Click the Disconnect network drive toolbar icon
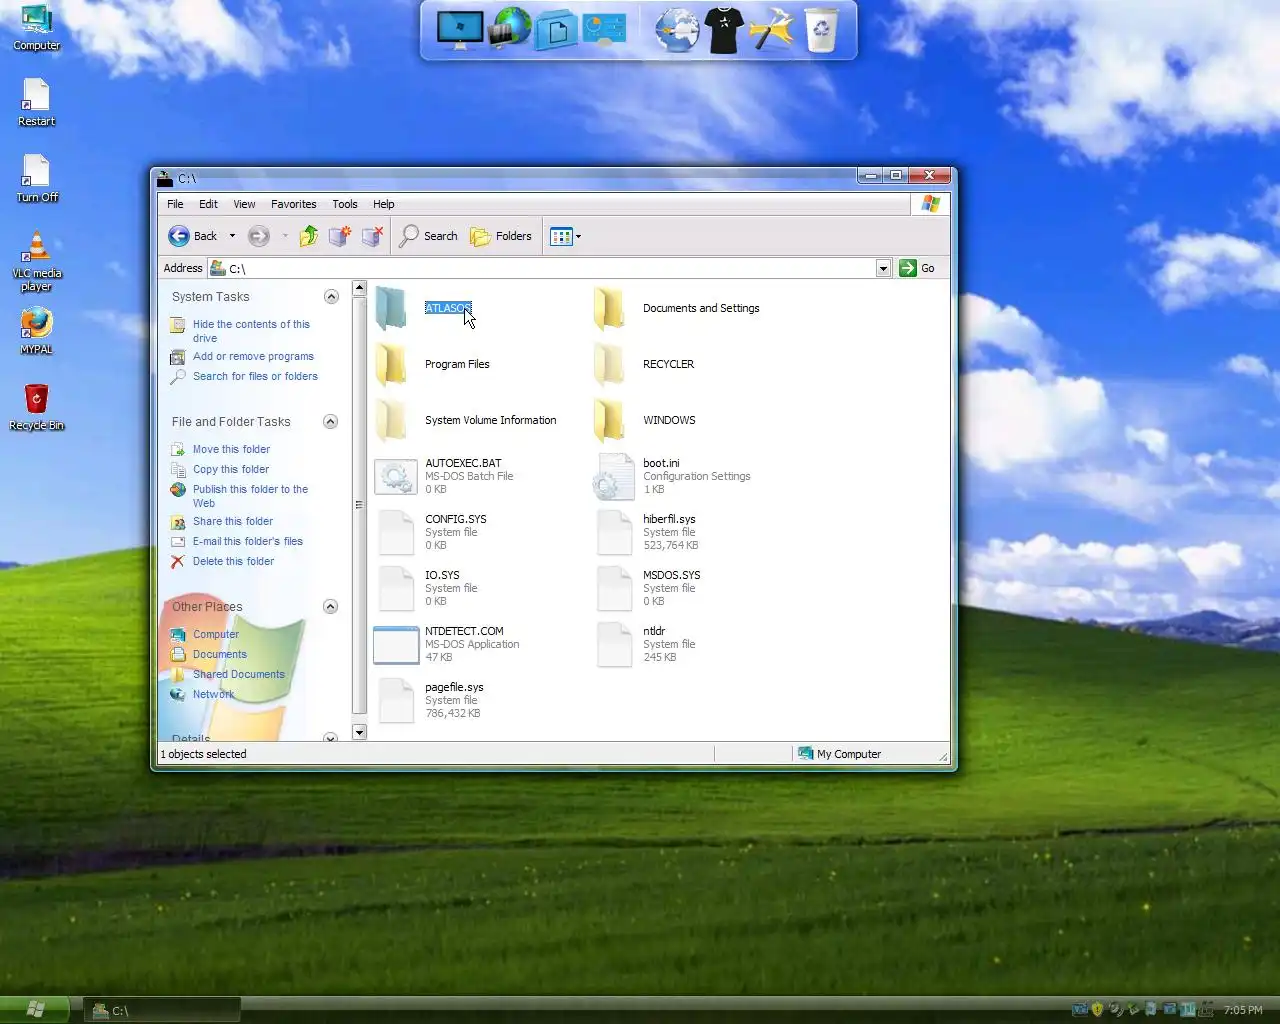This screenshot has height=1024, width=1280. click(x=372, y=236)
